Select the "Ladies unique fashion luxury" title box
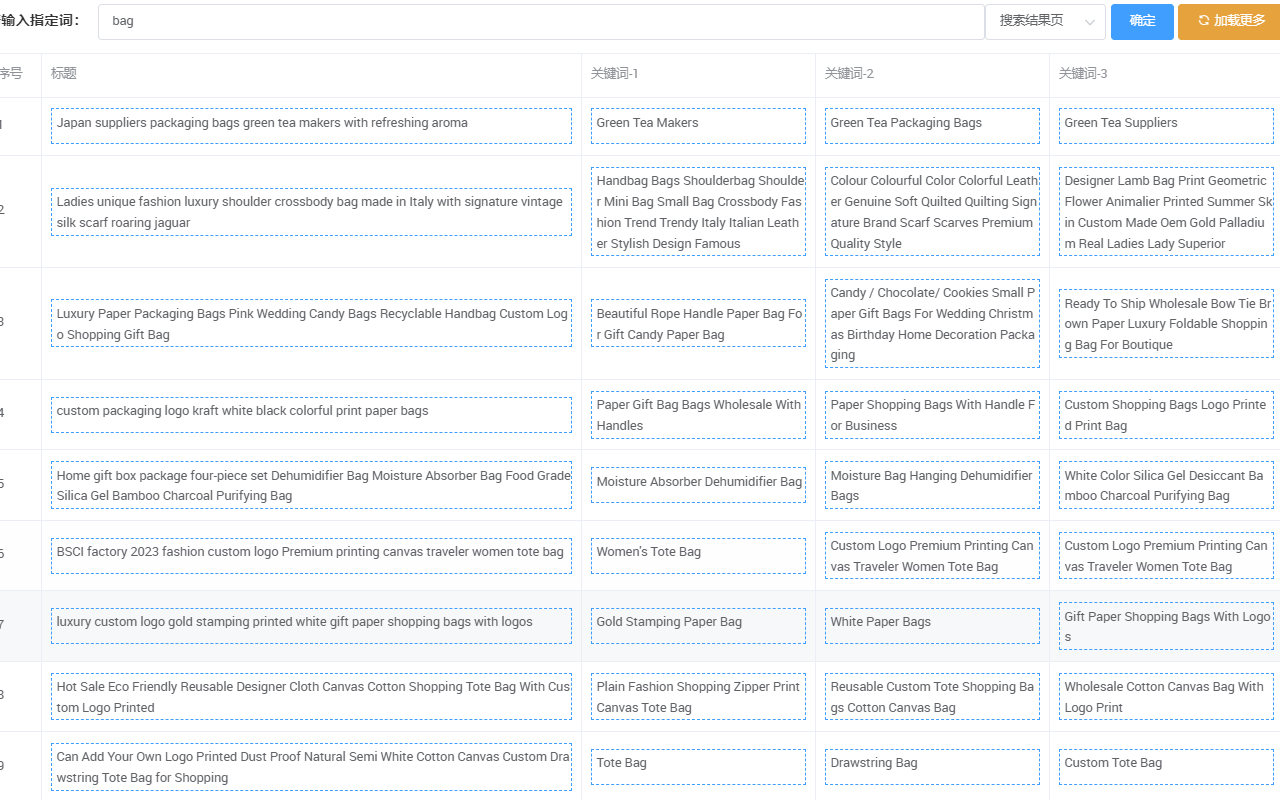The image size is (1280, 800). click(311, 212)
